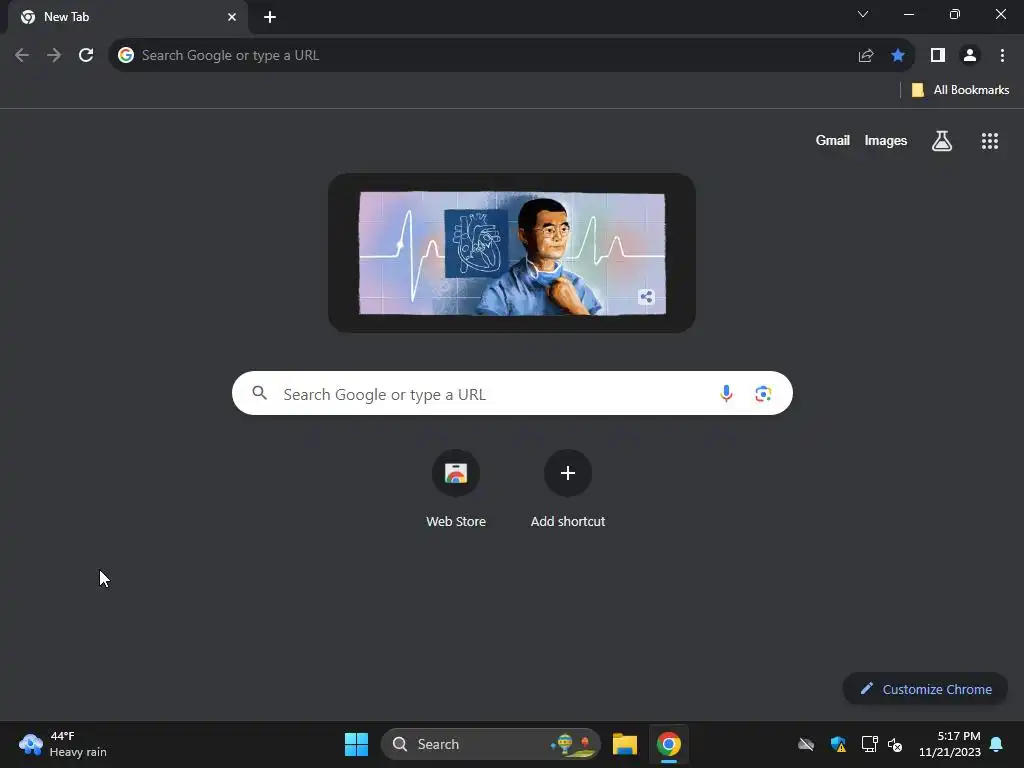Image resolution: width=1024 pixels, height=768 pixels.
Task: Open the Windows Start menu
Action: (x=356, y=744)
